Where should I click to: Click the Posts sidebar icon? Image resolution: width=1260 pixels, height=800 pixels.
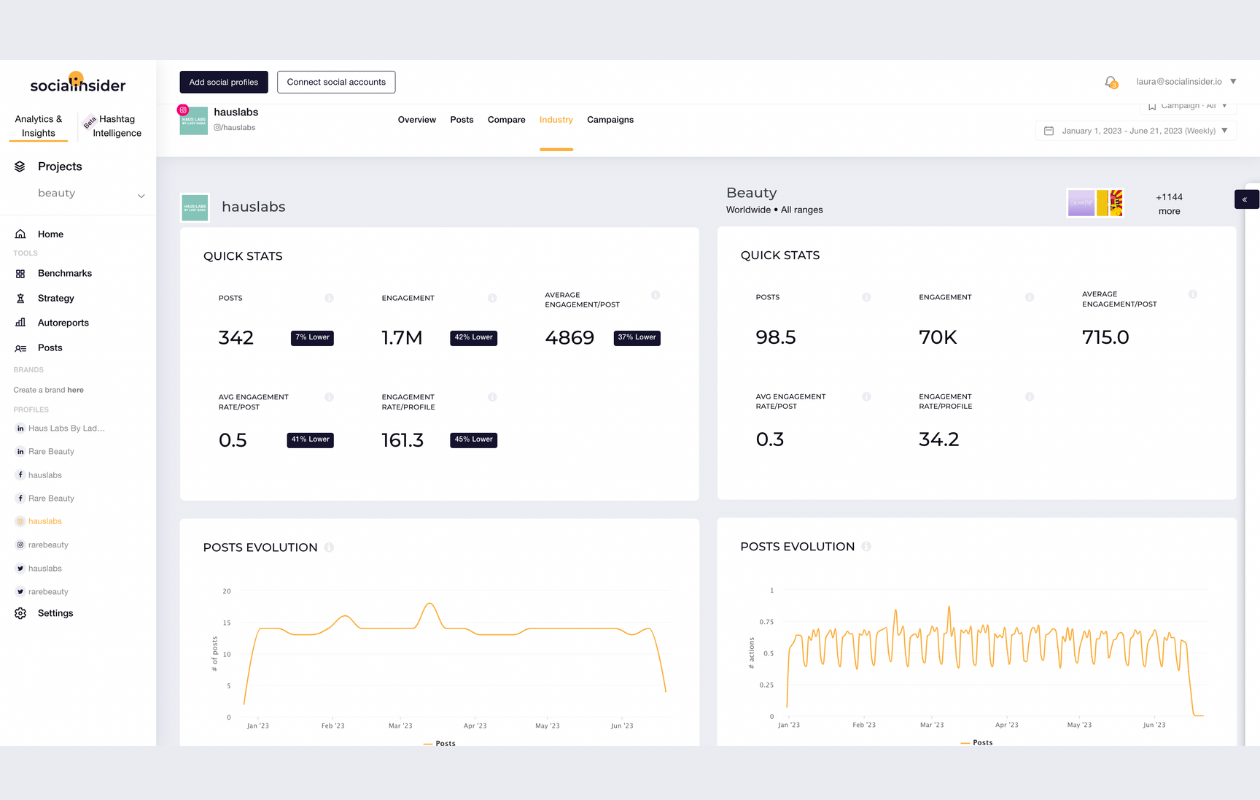20,348
